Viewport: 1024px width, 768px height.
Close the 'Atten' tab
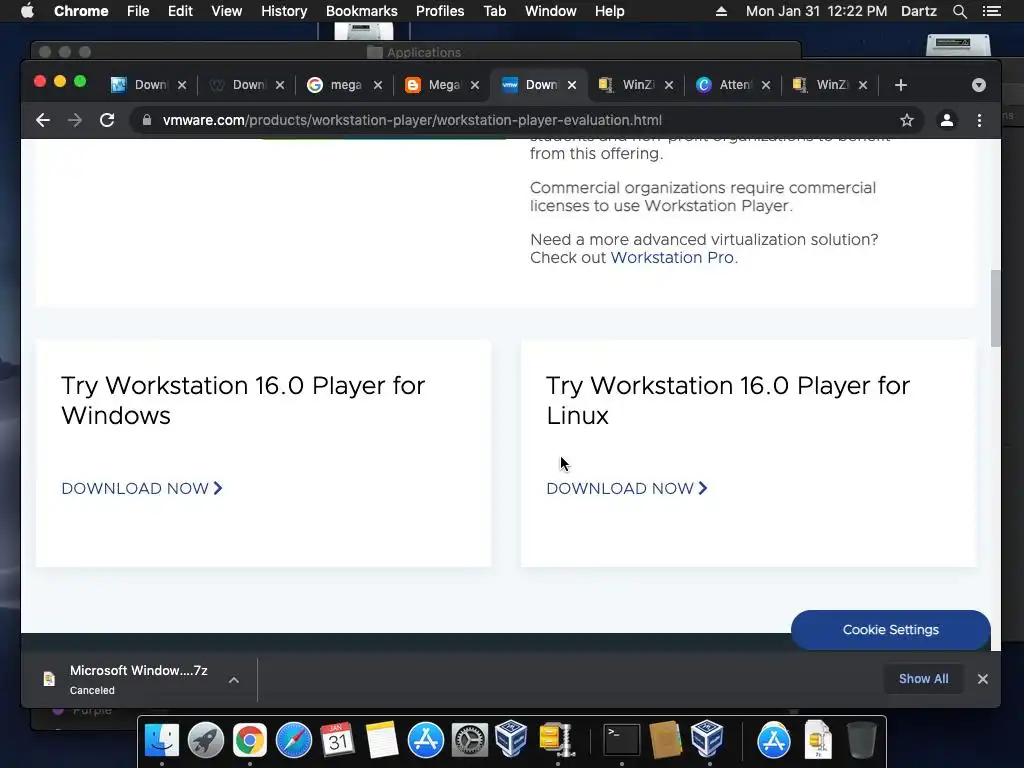pyautogui.click(x=766, y=85)
